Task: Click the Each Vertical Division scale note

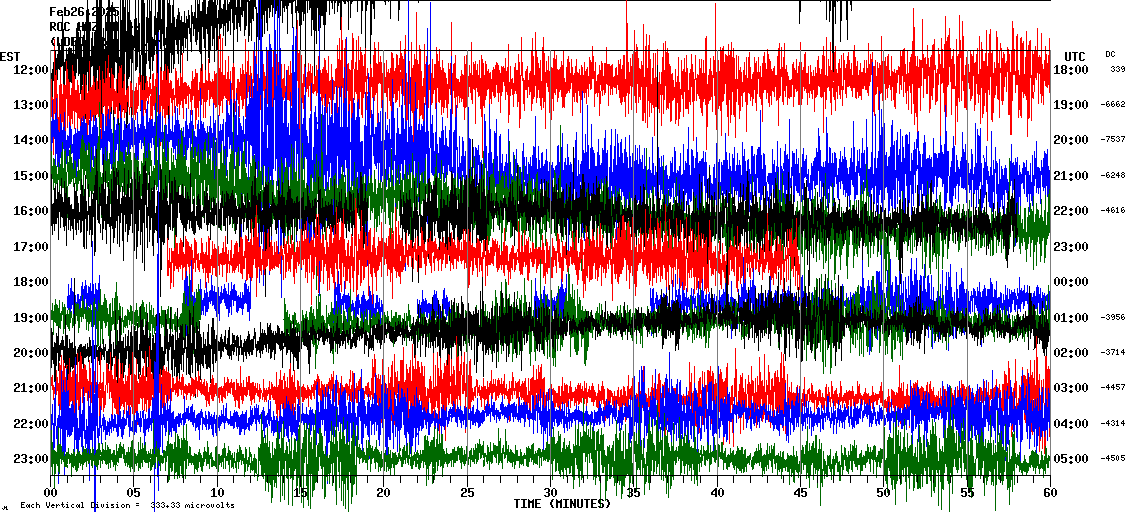Action: click(127, 506)
